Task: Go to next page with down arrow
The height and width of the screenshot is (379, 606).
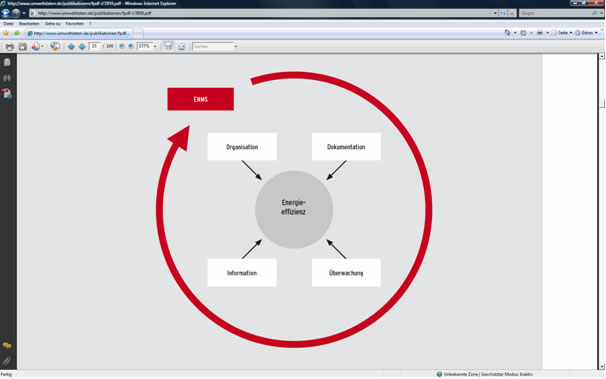Action: pos(82,46)
